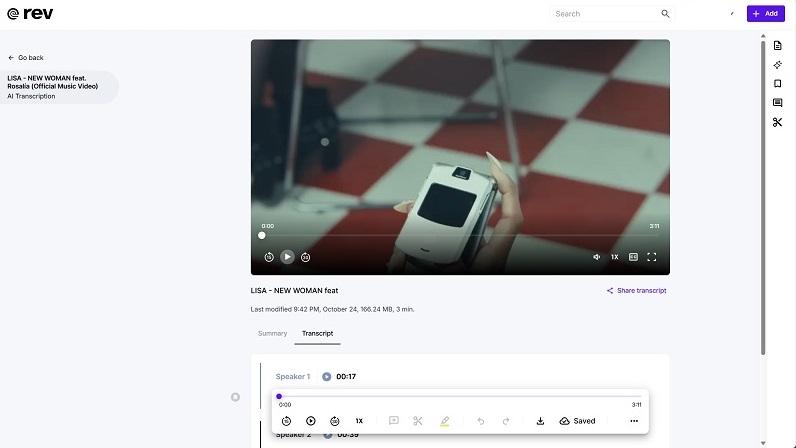The image size is (796, 448).
Task: Click the floating toolbar progress handle
Action: [279, 396]
